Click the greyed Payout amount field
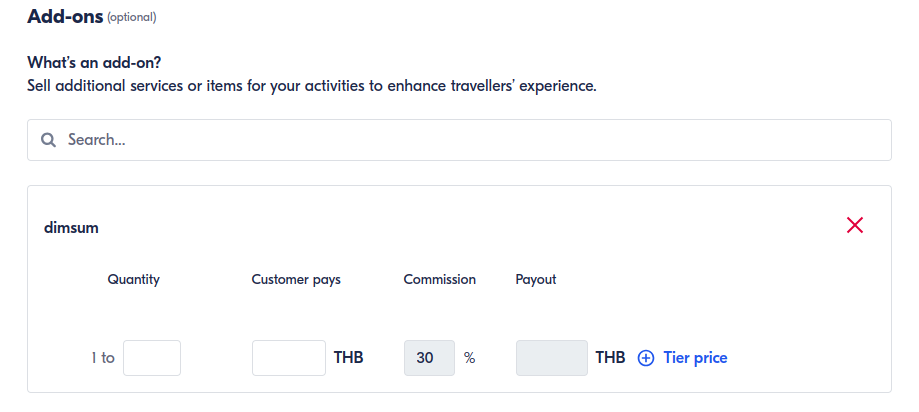 pyautogui.click(x=552, y=358)
